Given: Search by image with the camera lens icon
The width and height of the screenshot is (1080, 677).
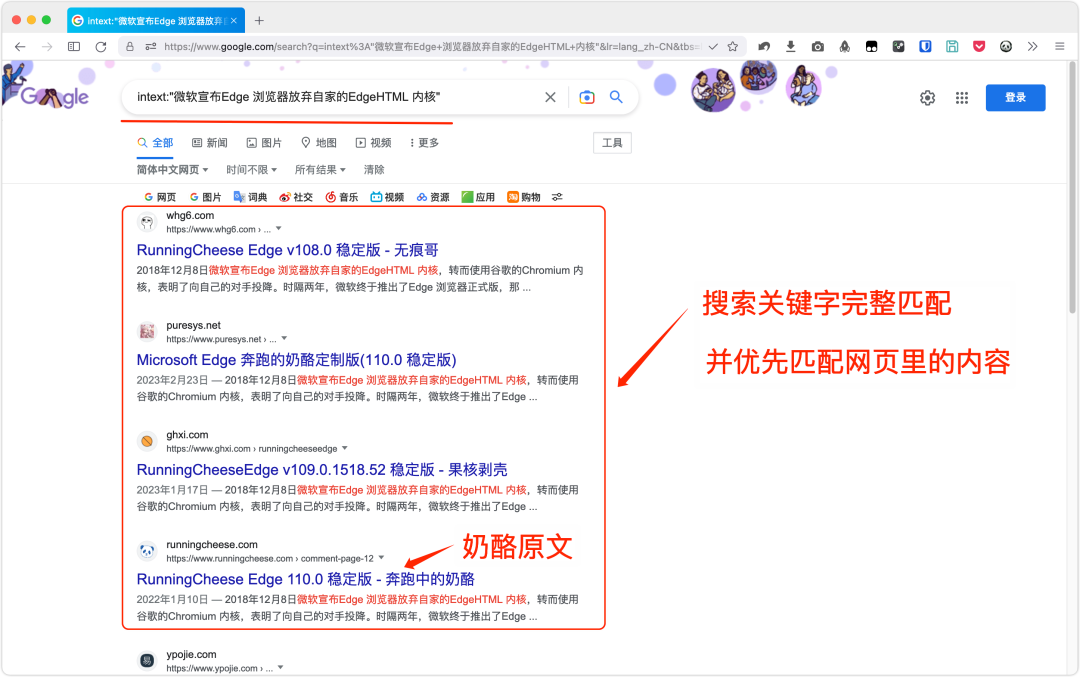Looking at the screenshot, I should click(587, 97).
